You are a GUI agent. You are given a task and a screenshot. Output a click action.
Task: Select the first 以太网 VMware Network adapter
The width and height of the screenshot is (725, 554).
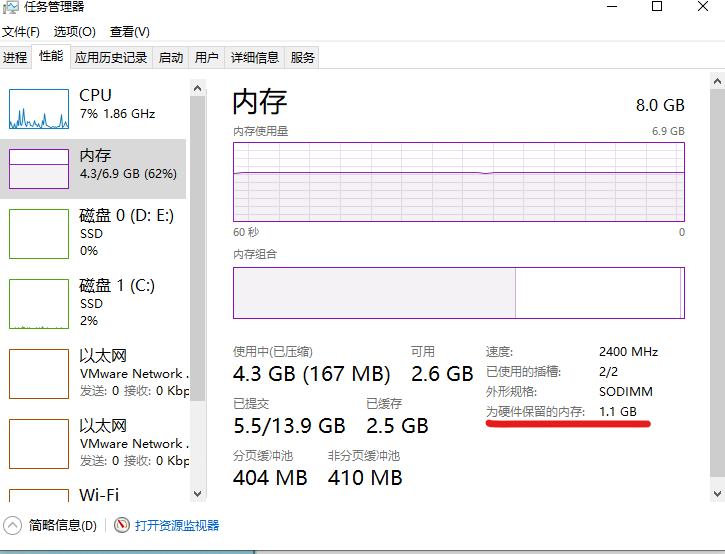click(x=93, y=373)
